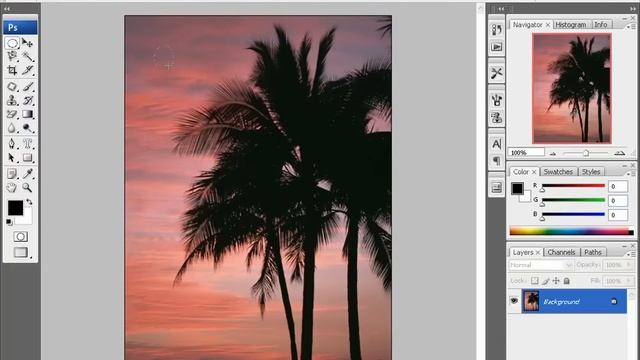Select the Clone Stamp tool

click(x=12, y=100)
